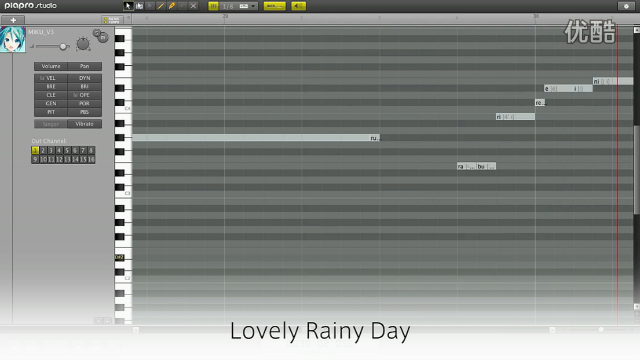This screenshot has height=360, width=640.
Task: Select out channel 2
Action: (x=43, y=151)
